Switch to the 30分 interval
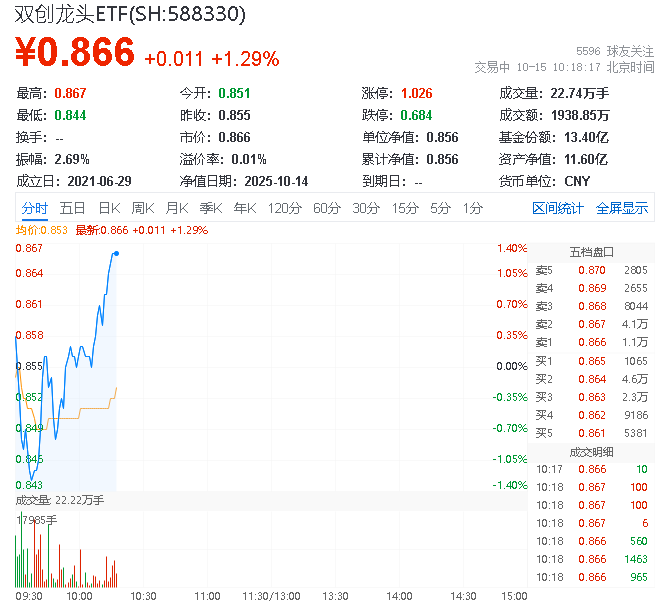Viewport: 660px width, 615px height. coord(366,208)
